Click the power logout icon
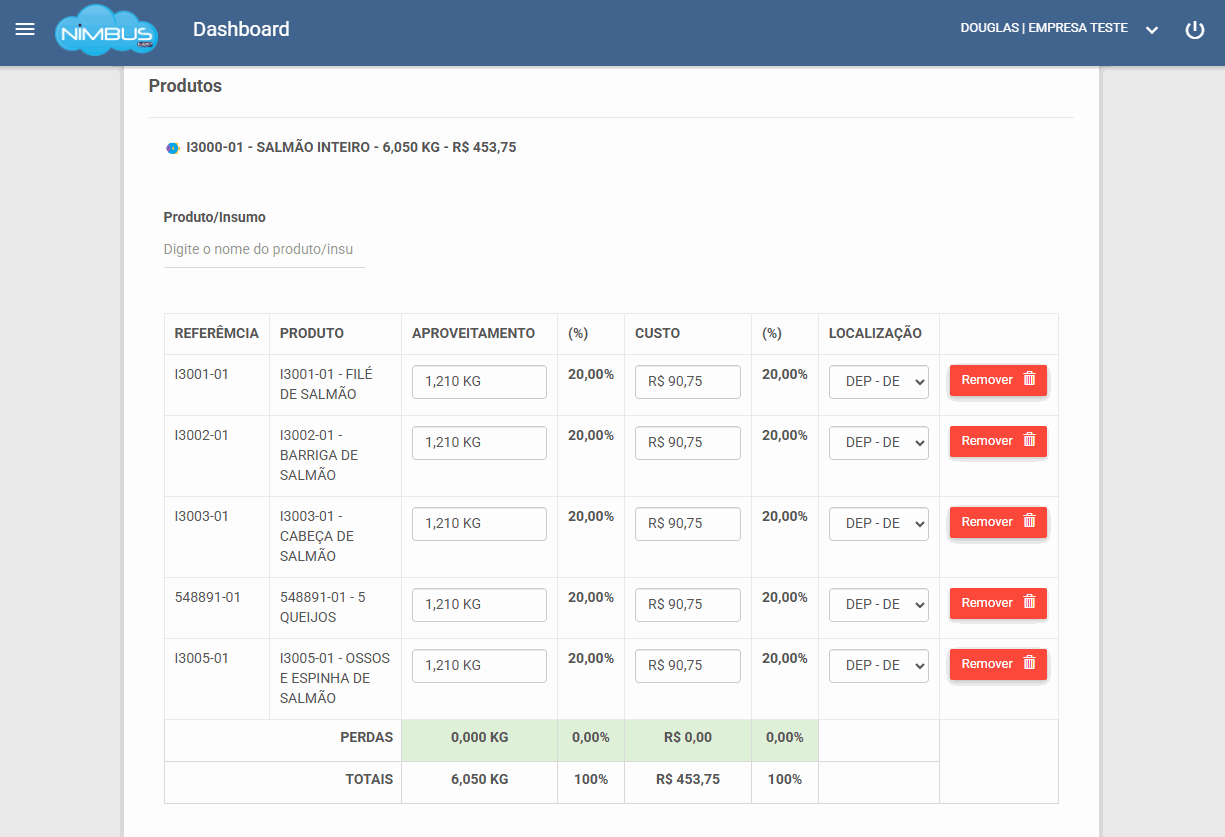This screenshot has height=837, width=1225. pos(1195,30)
